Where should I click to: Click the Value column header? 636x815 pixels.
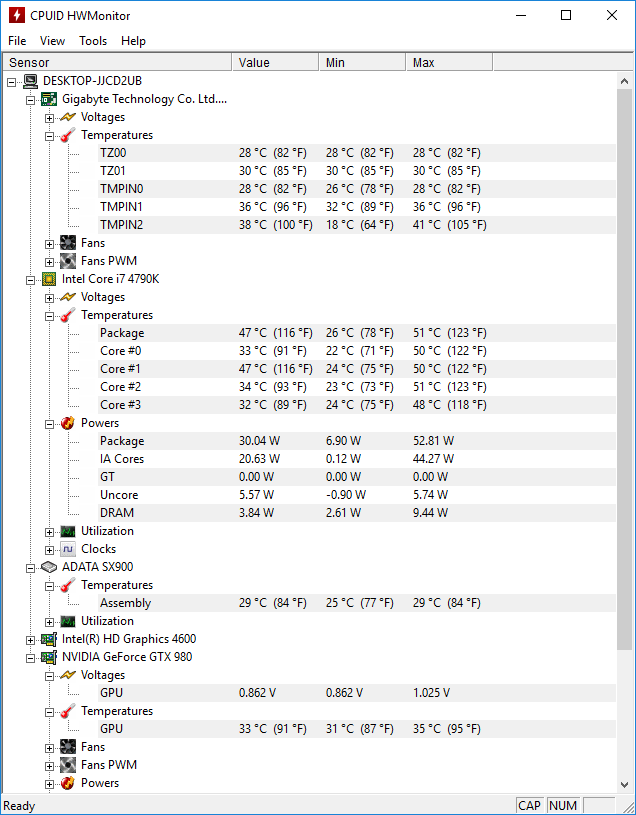pos(275,62)
